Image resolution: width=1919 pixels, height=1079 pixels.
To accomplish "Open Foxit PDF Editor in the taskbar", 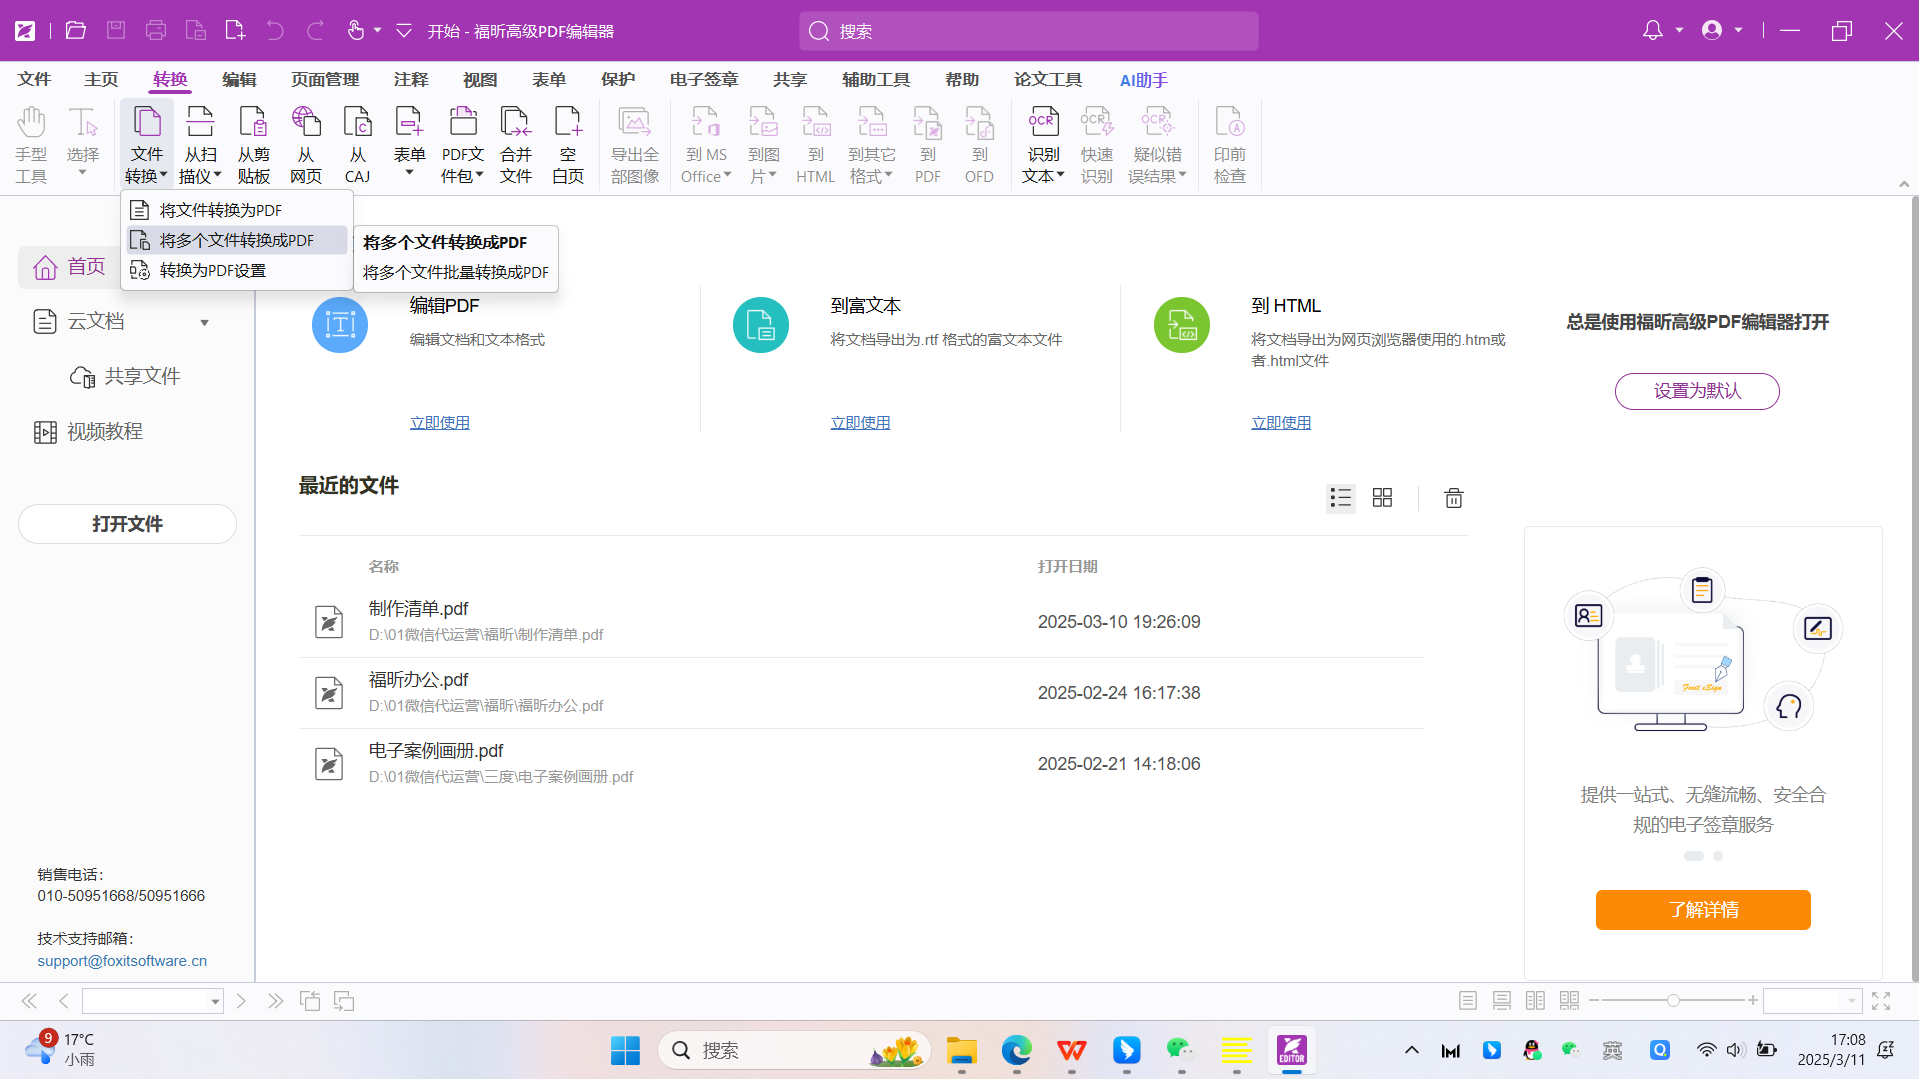I will [1291, 1050].
